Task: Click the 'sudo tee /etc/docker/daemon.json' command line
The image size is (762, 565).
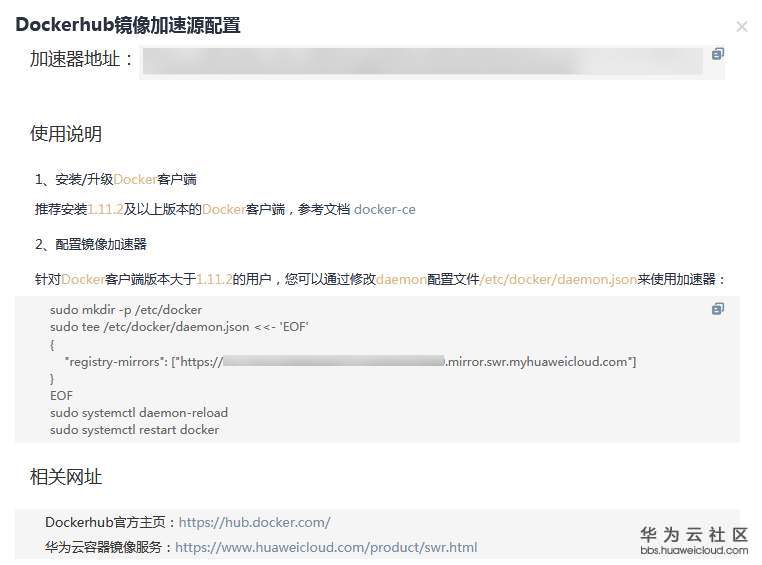Action: pos(179,326)
